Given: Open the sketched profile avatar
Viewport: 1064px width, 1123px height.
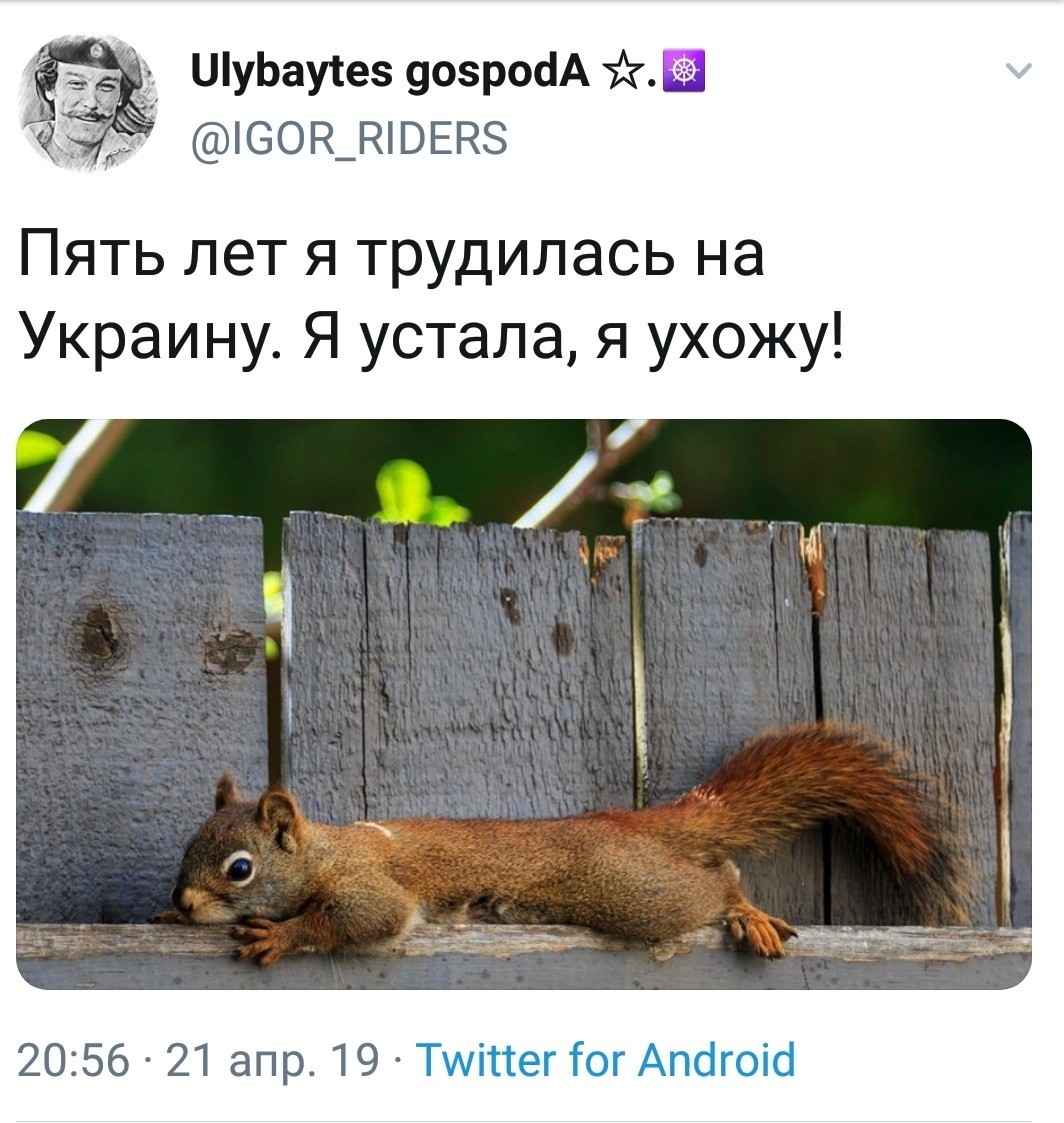Looking at the screenshot, I should 87,103.
